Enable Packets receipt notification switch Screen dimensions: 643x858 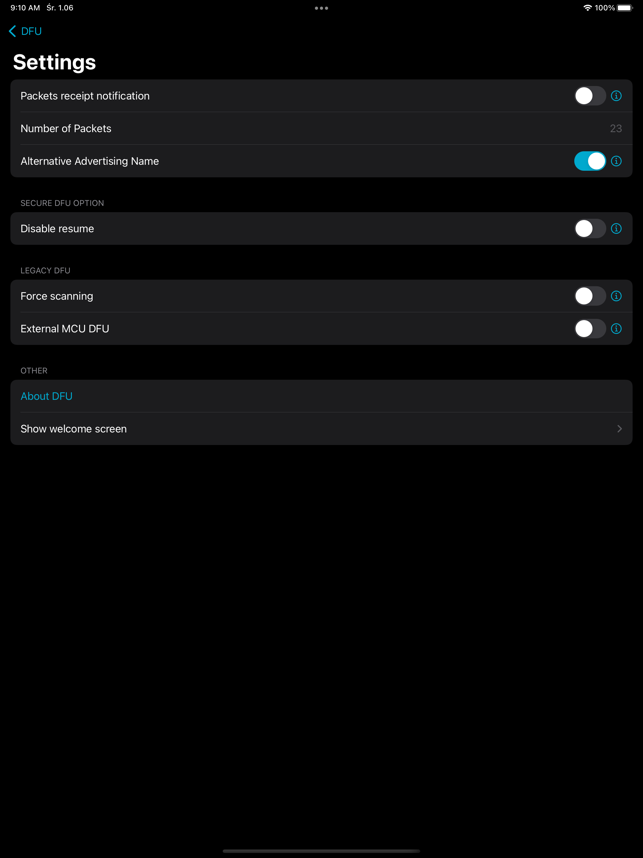point(590,96)
